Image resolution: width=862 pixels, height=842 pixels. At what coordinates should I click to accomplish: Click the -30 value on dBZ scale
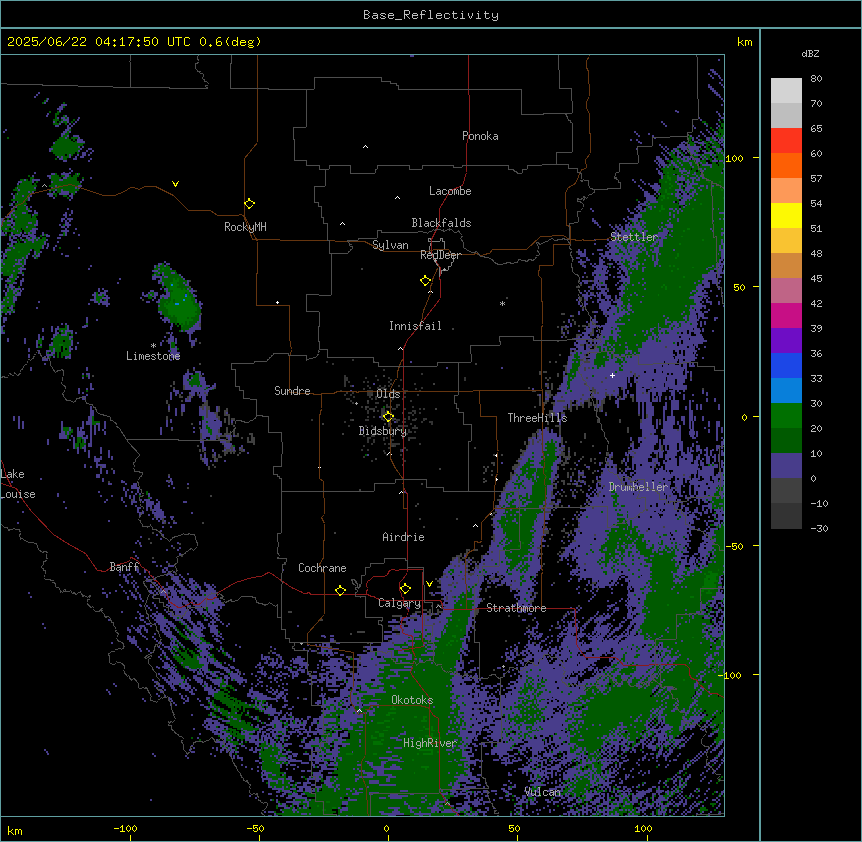coord(819,529)
